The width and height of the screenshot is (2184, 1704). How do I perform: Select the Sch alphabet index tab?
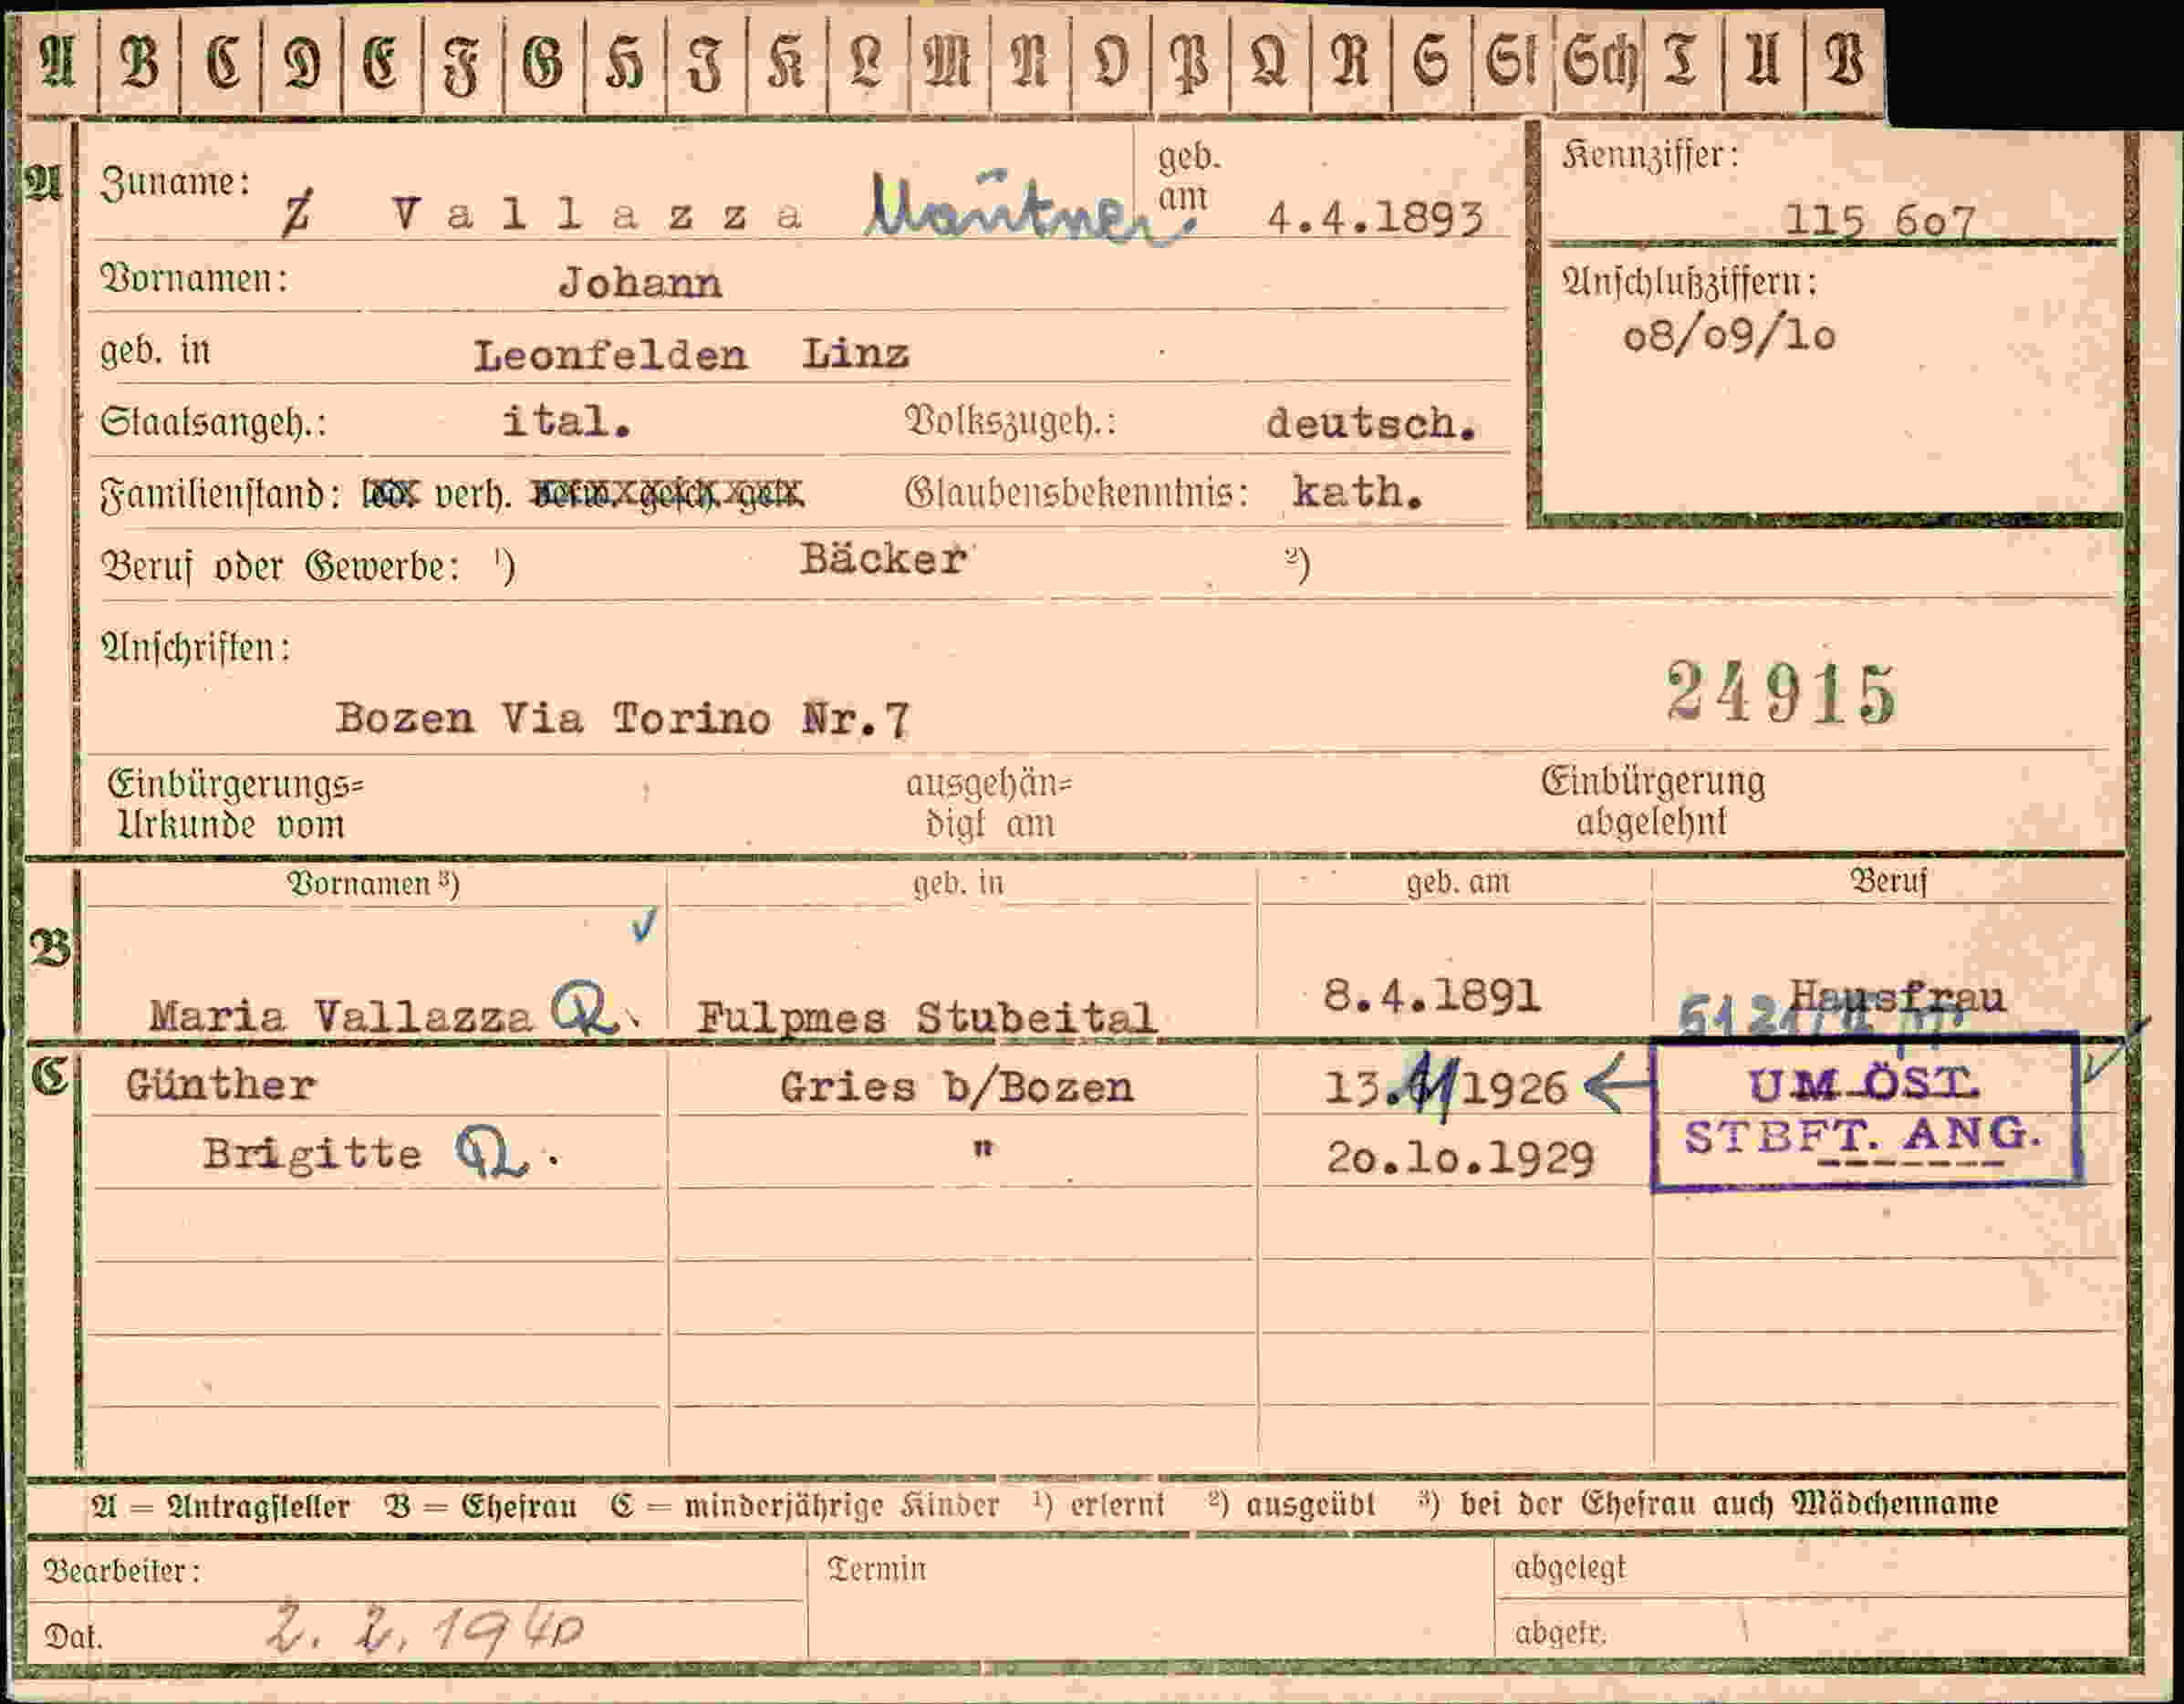coord(1599,62)
